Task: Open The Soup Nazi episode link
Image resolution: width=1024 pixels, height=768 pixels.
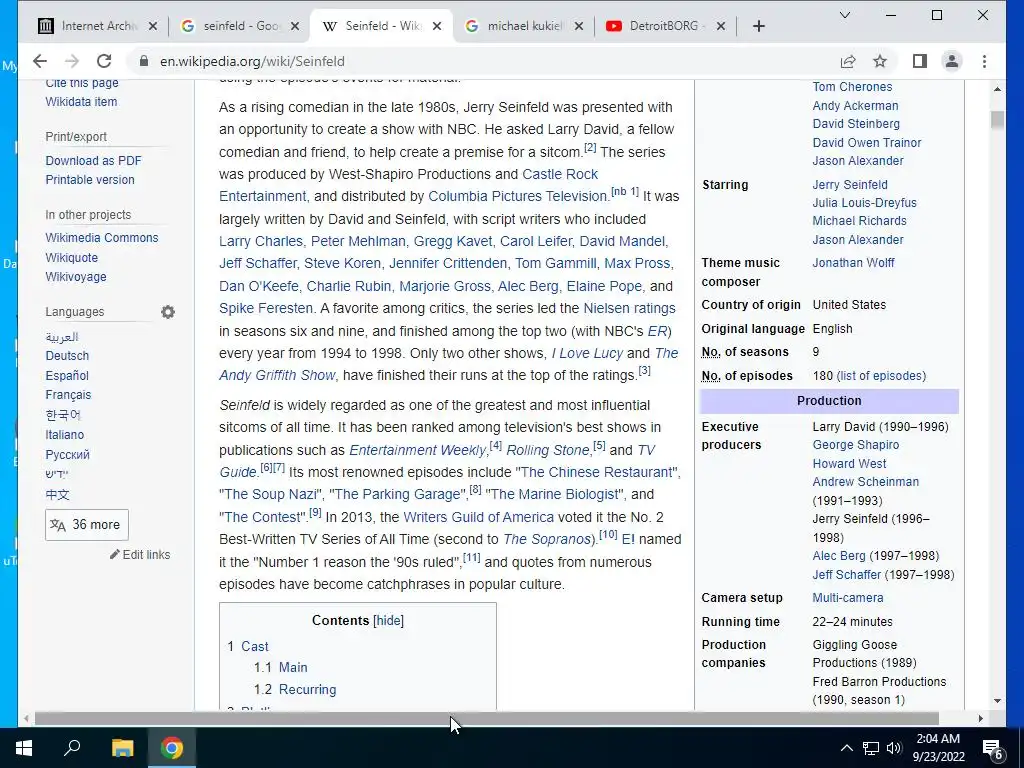Action: click(270, 494)
